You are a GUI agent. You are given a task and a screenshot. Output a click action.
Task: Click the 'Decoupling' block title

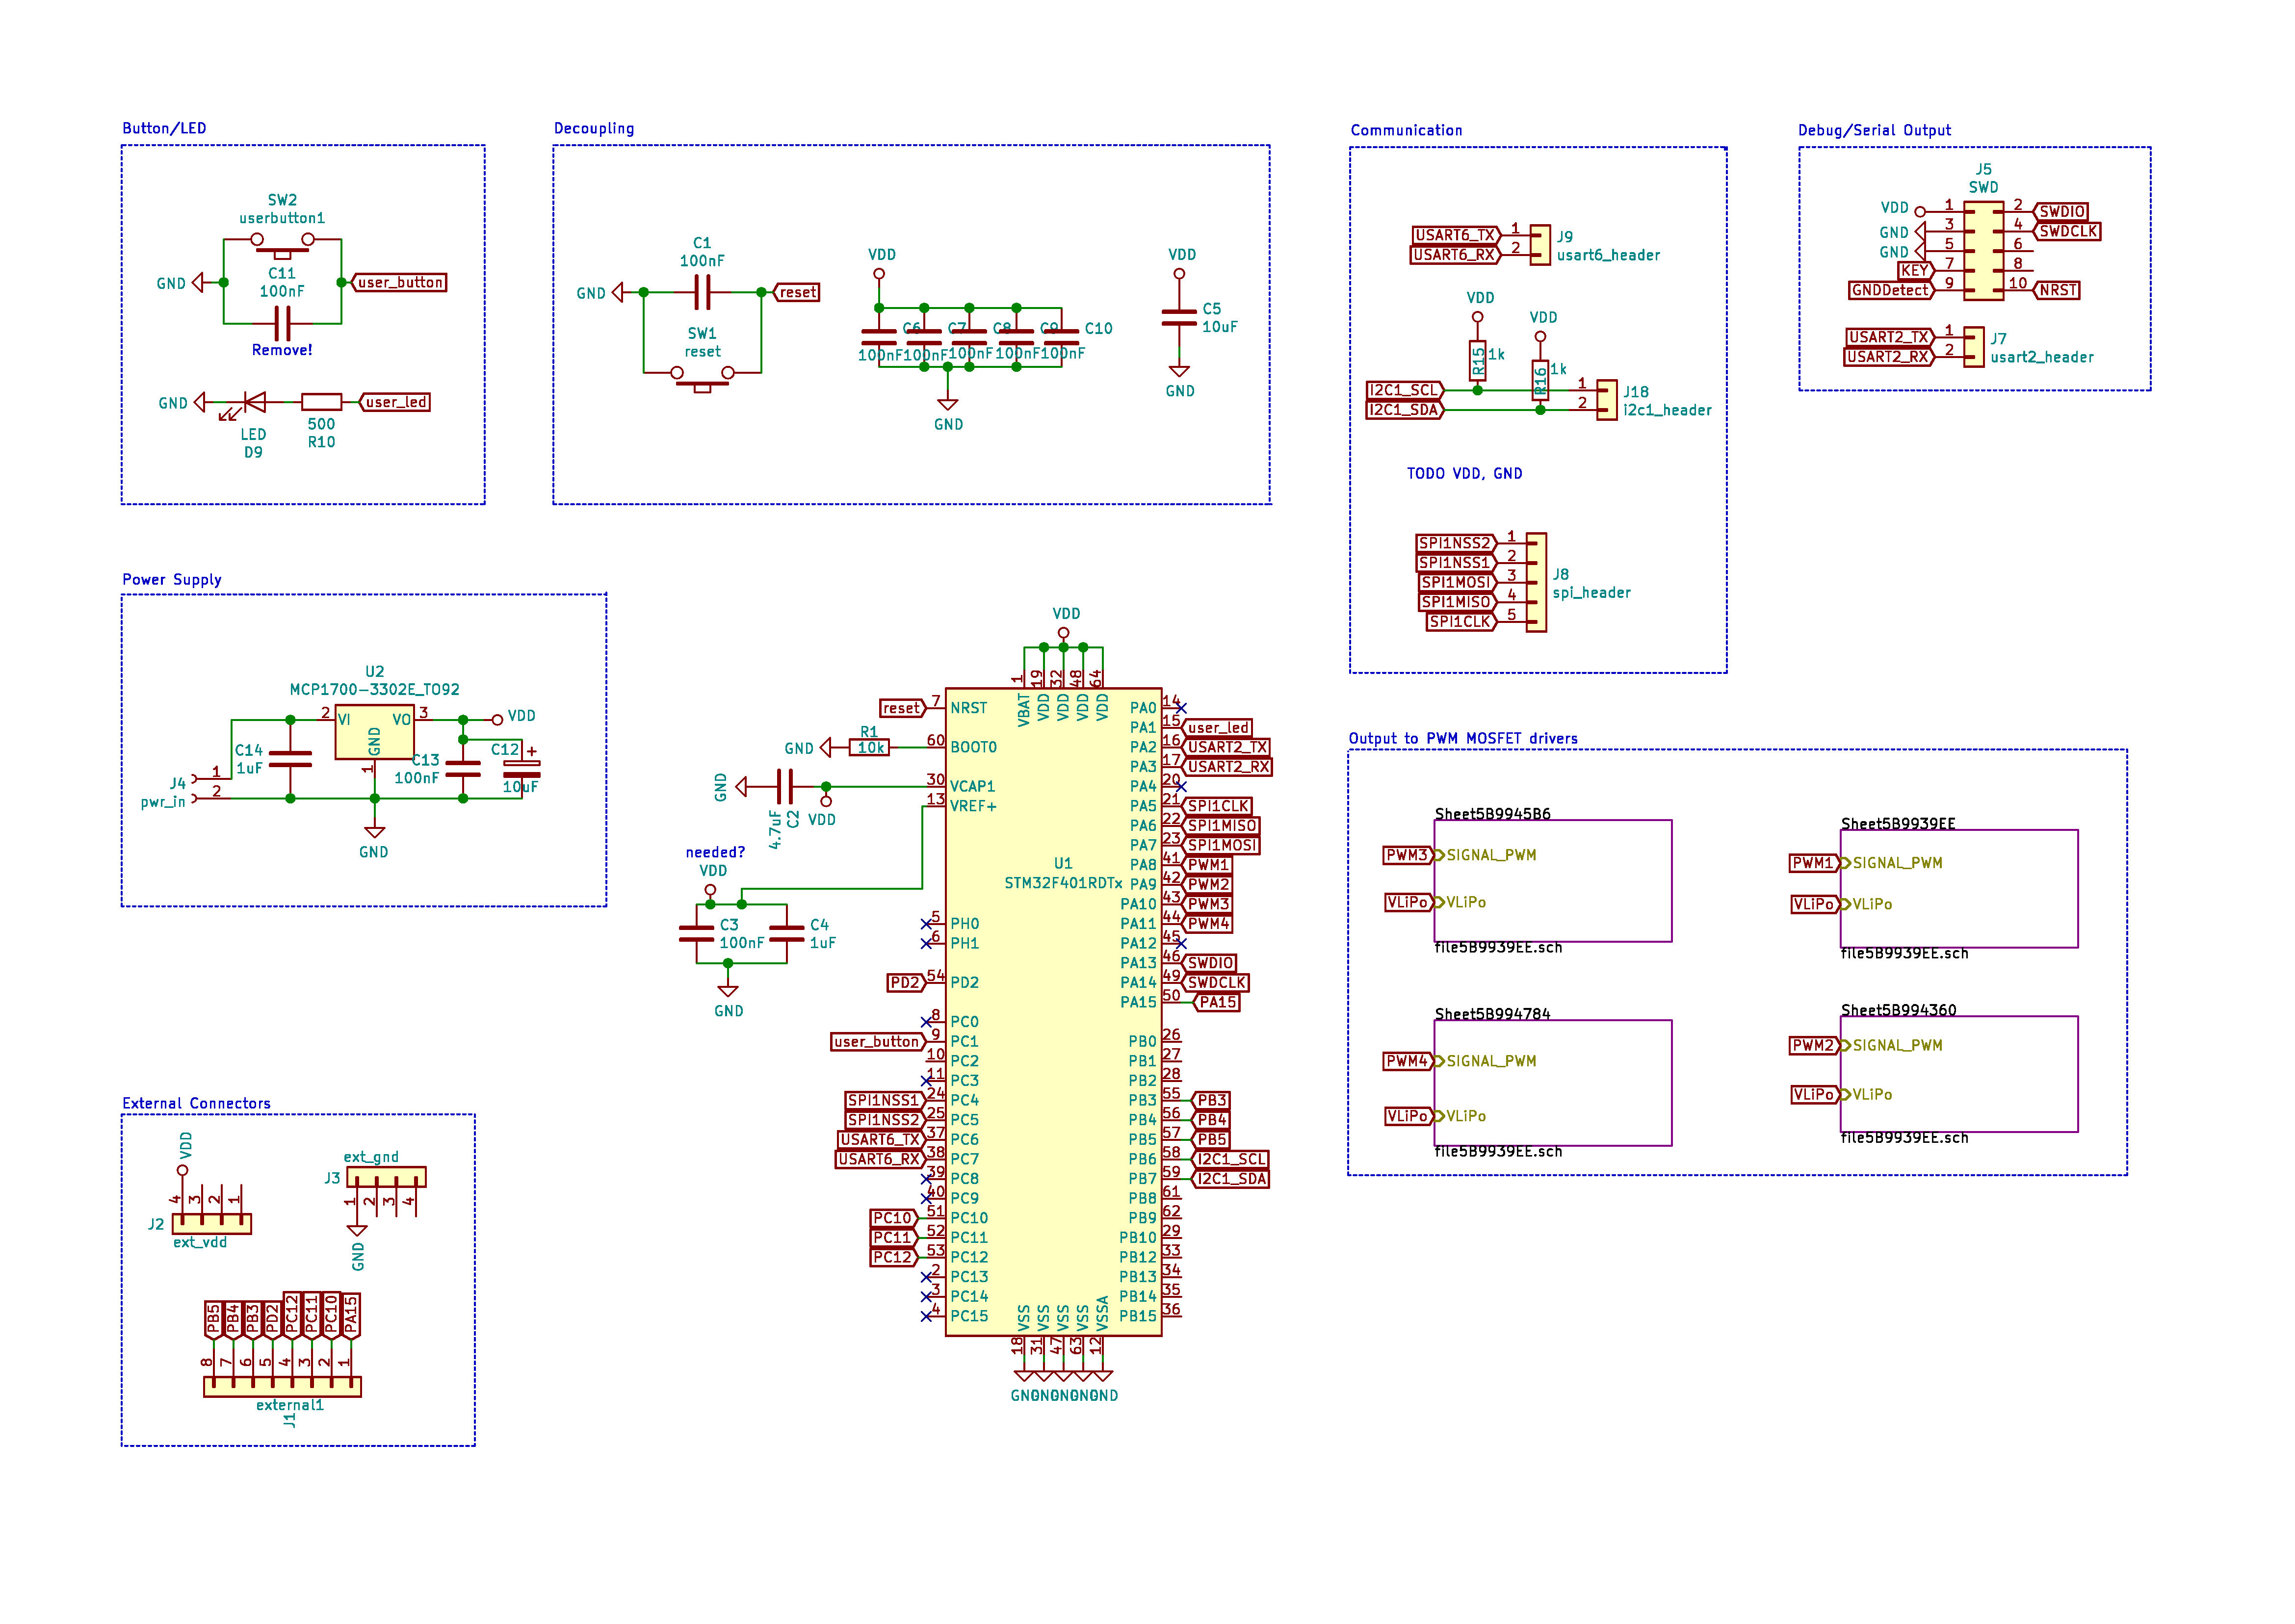click(594, 128)
